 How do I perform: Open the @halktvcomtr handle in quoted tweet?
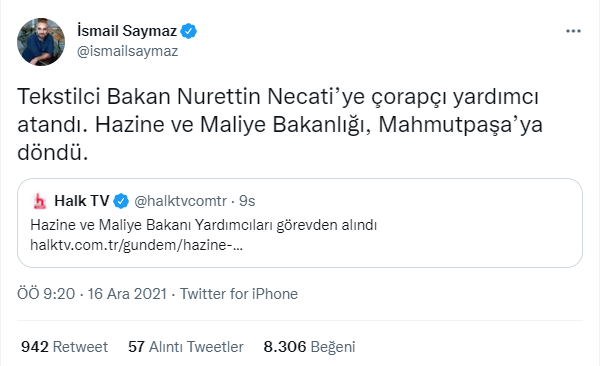tap(180, 201)
